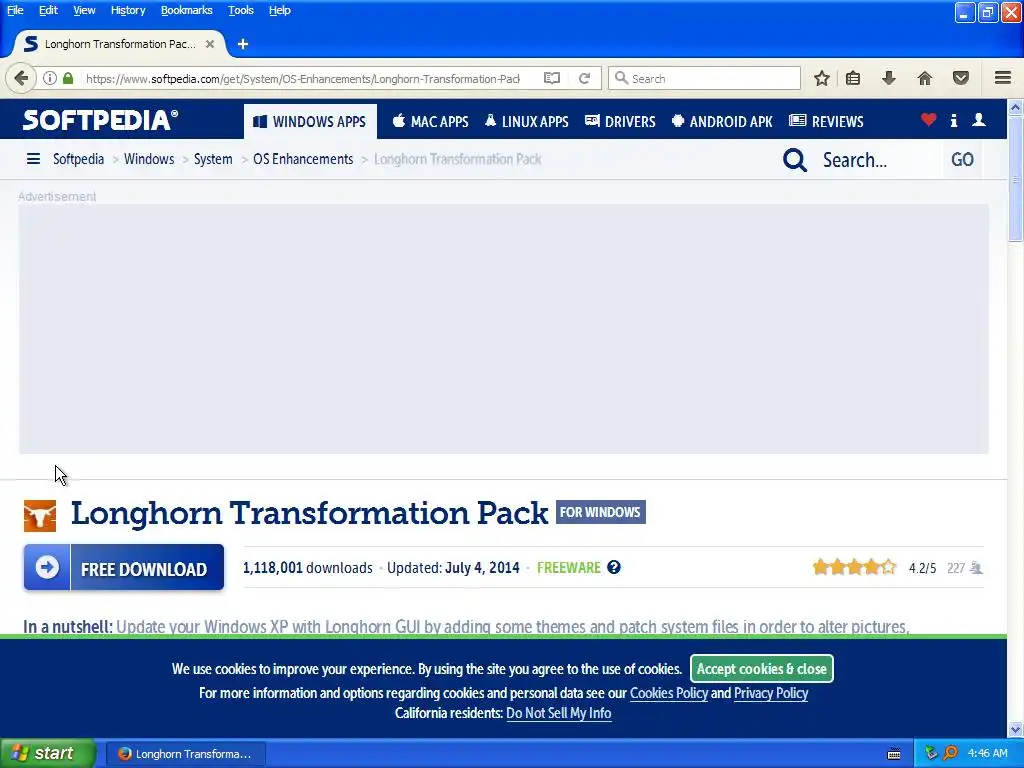The image size is (1024, 768).
Task: Switch to Linux Apps section
Action: tap(526, 121)
